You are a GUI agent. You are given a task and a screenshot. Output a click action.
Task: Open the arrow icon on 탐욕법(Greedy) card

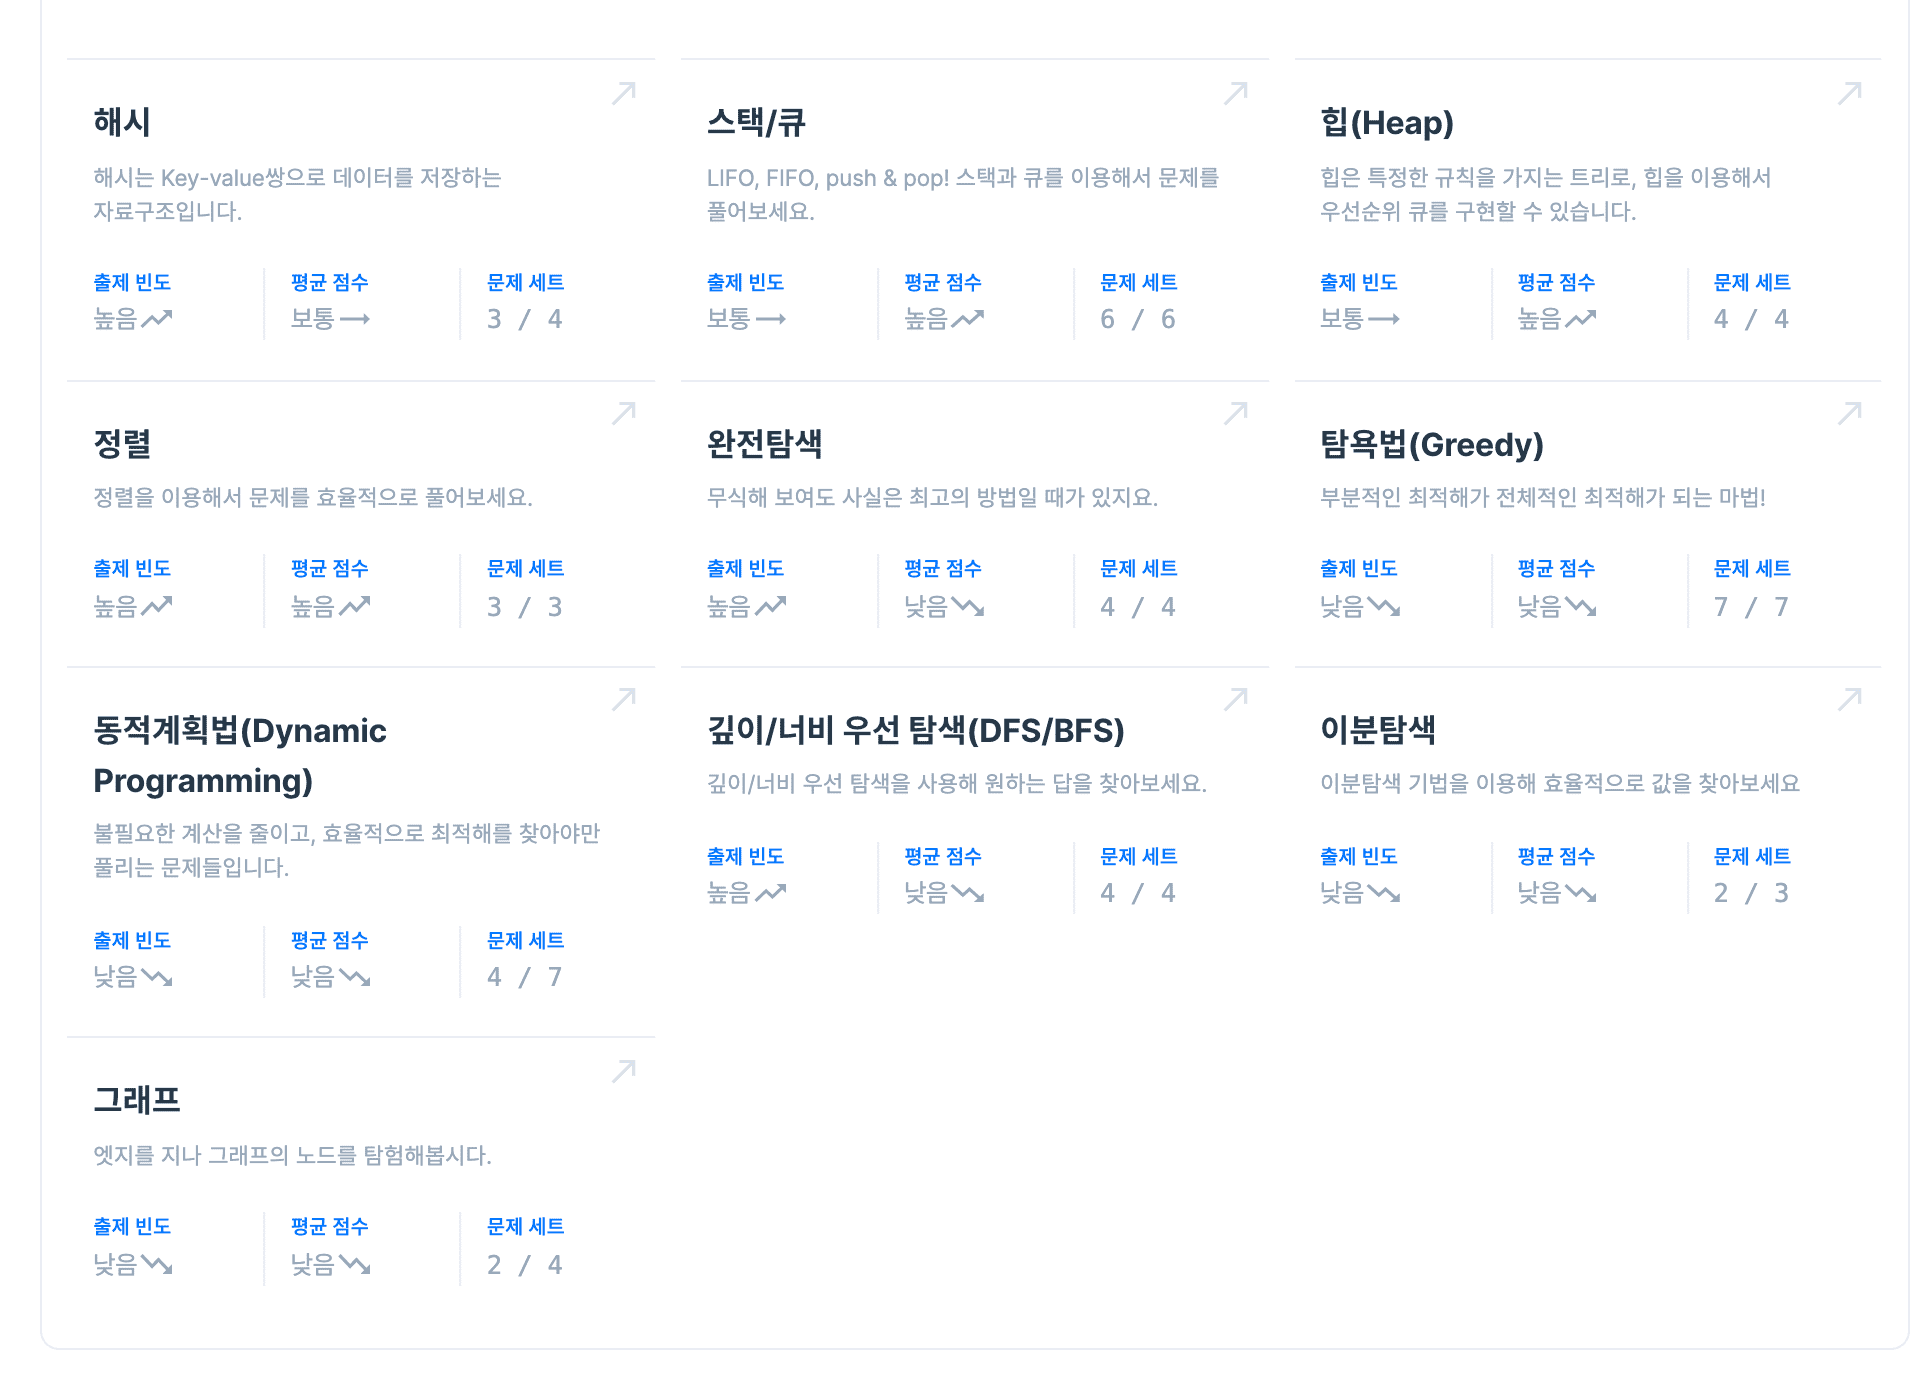1850,413
